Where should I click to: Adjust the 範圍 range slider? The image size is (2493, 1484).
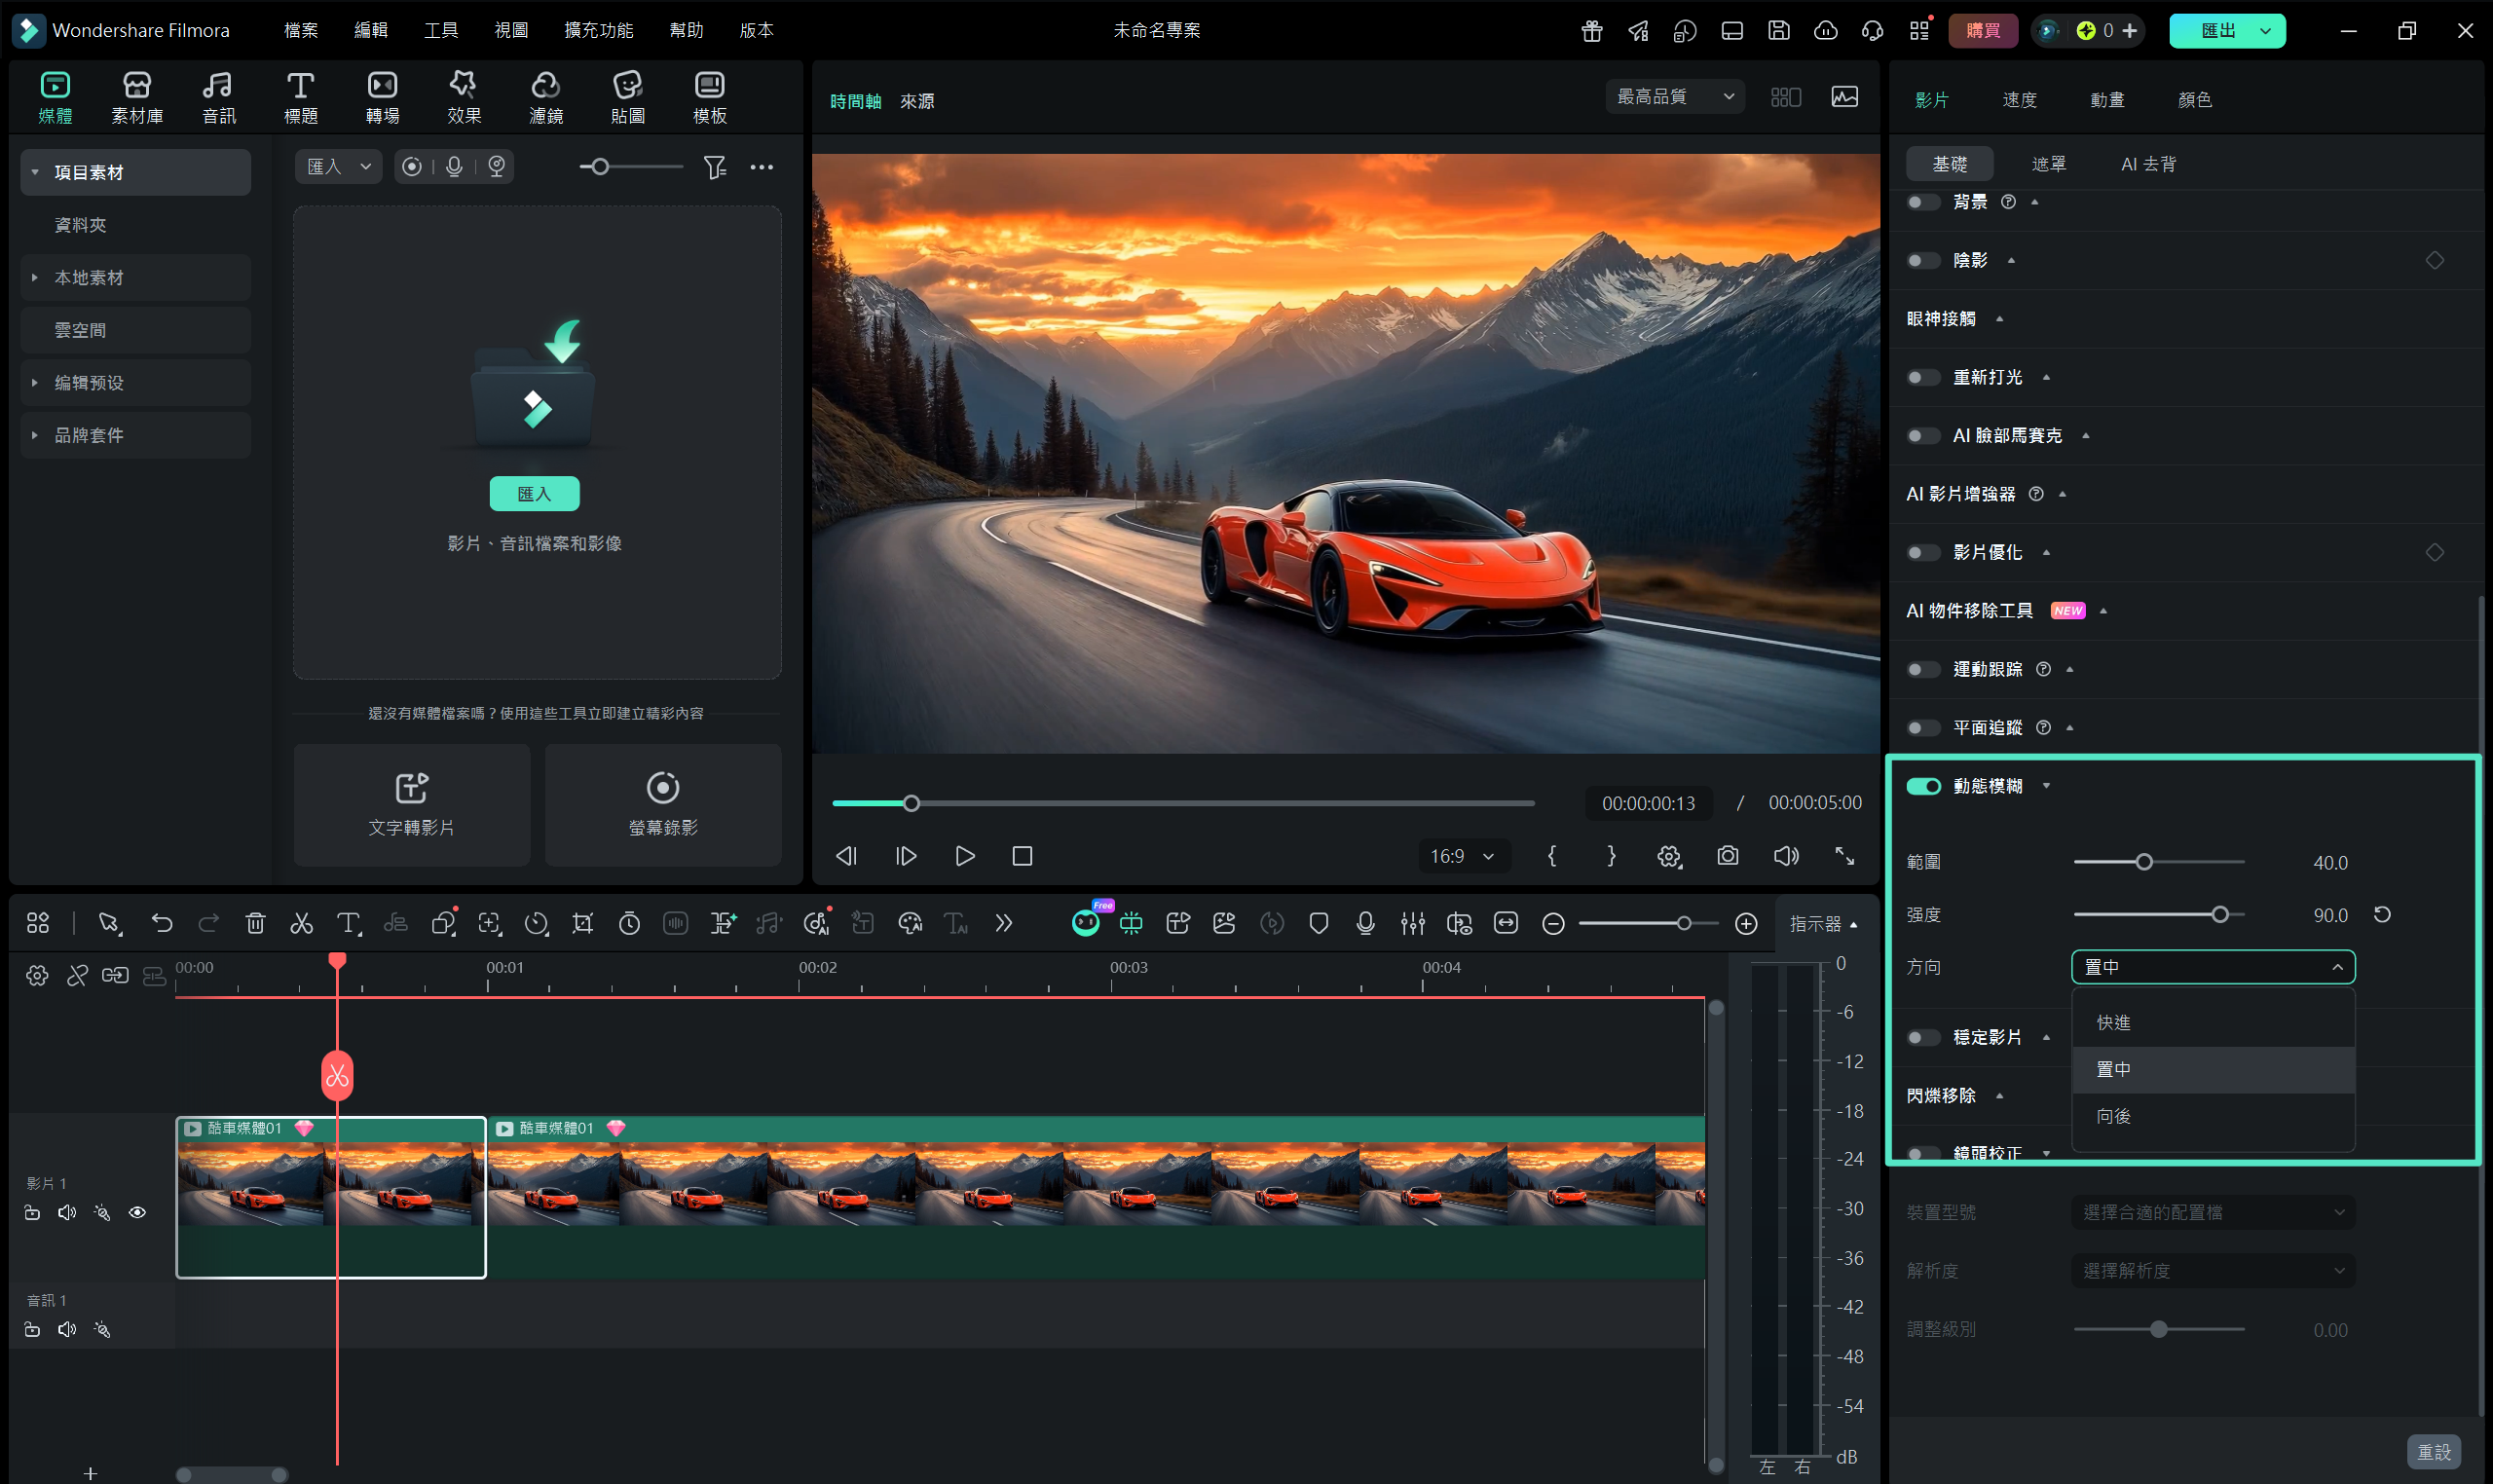[x=2159, y=862]
